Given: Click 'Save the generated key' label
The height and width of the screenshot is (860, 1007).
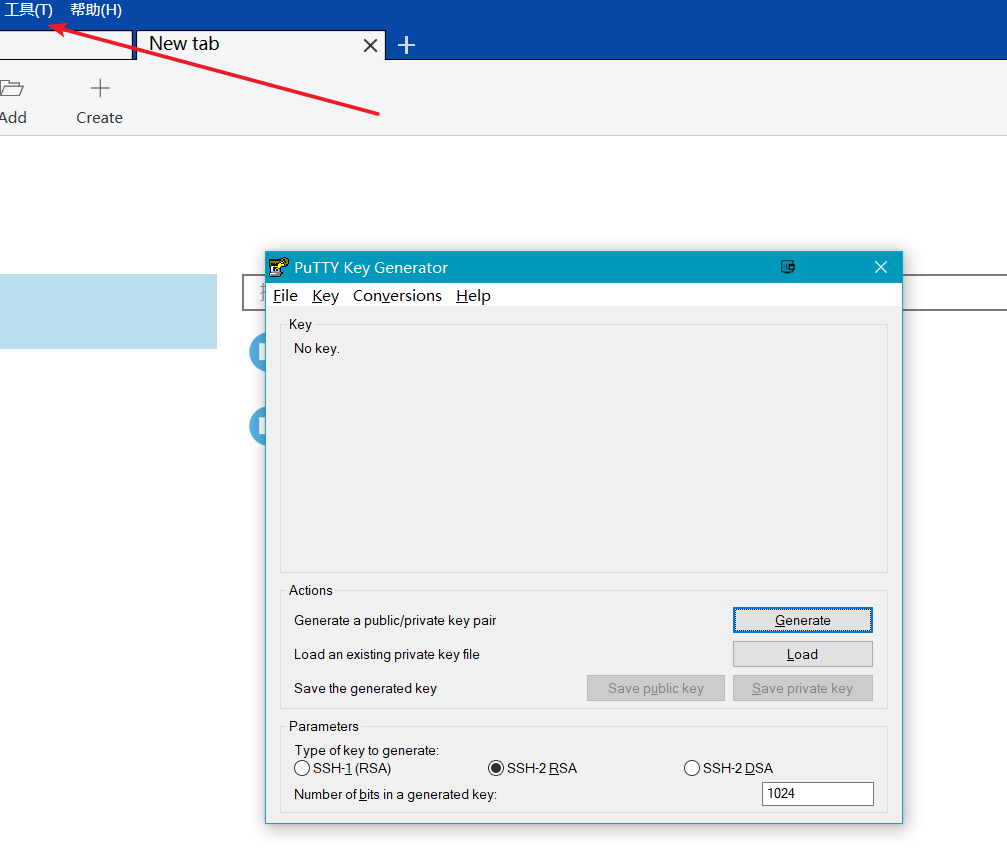Looking at the screenshot, I should pyautogui.click(x=365, y=689).
